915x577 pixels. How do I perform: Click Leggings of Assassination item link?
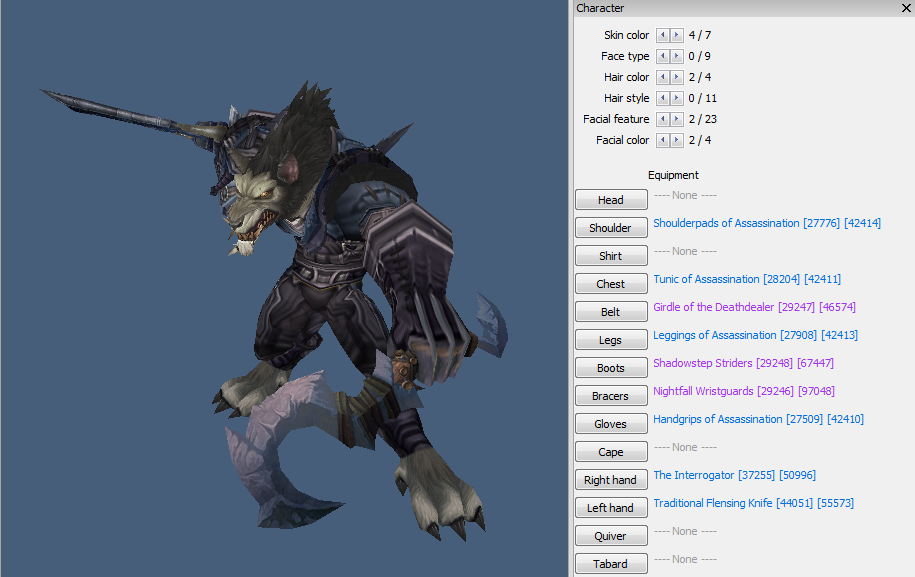755,335
